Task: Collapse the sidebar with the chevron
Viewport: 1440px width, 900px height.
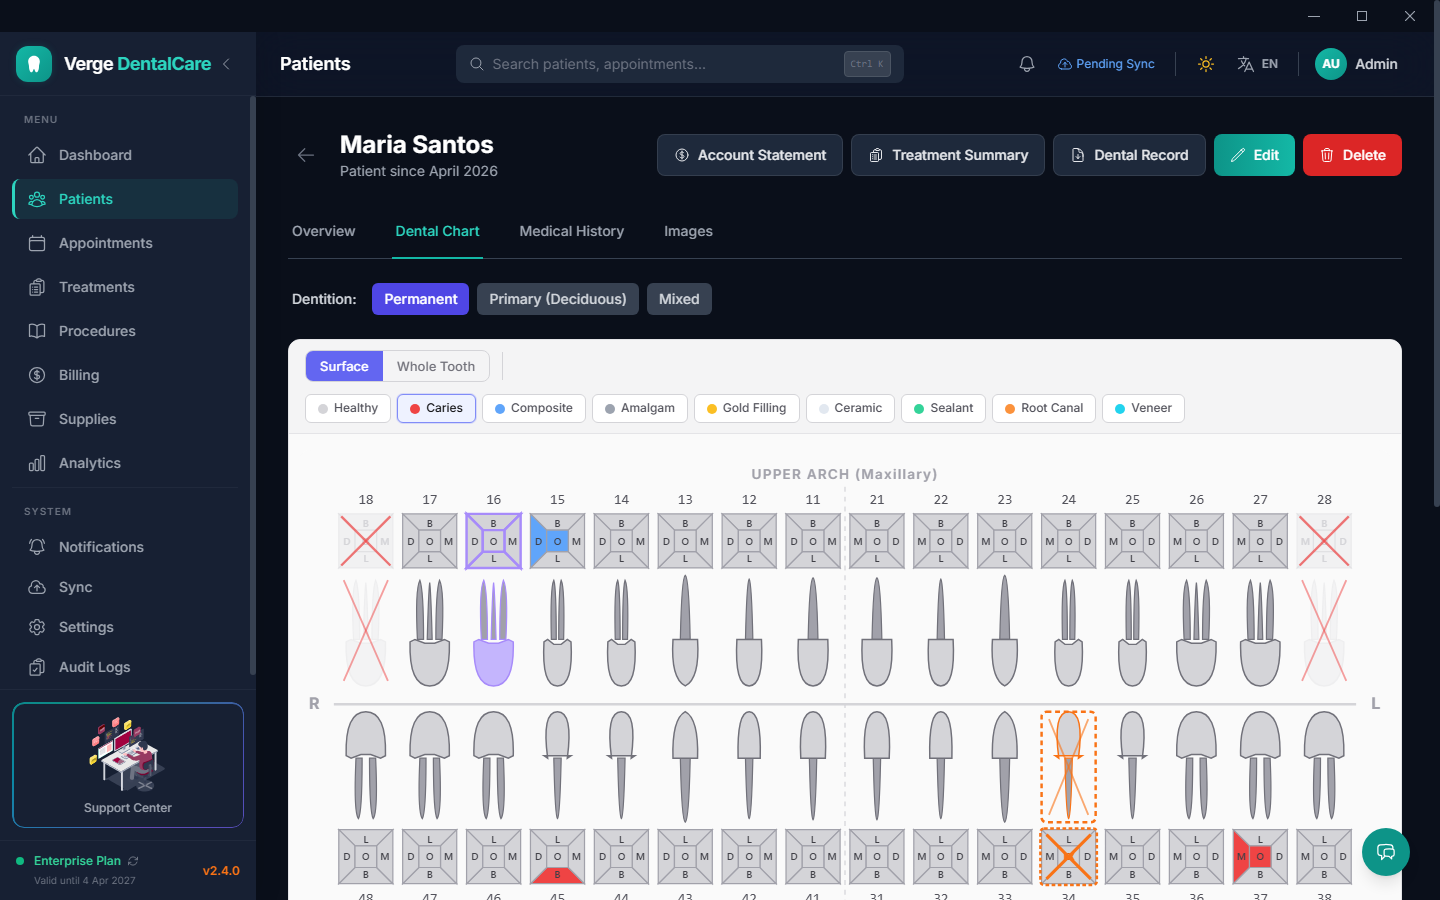Action: coord(227,64)
